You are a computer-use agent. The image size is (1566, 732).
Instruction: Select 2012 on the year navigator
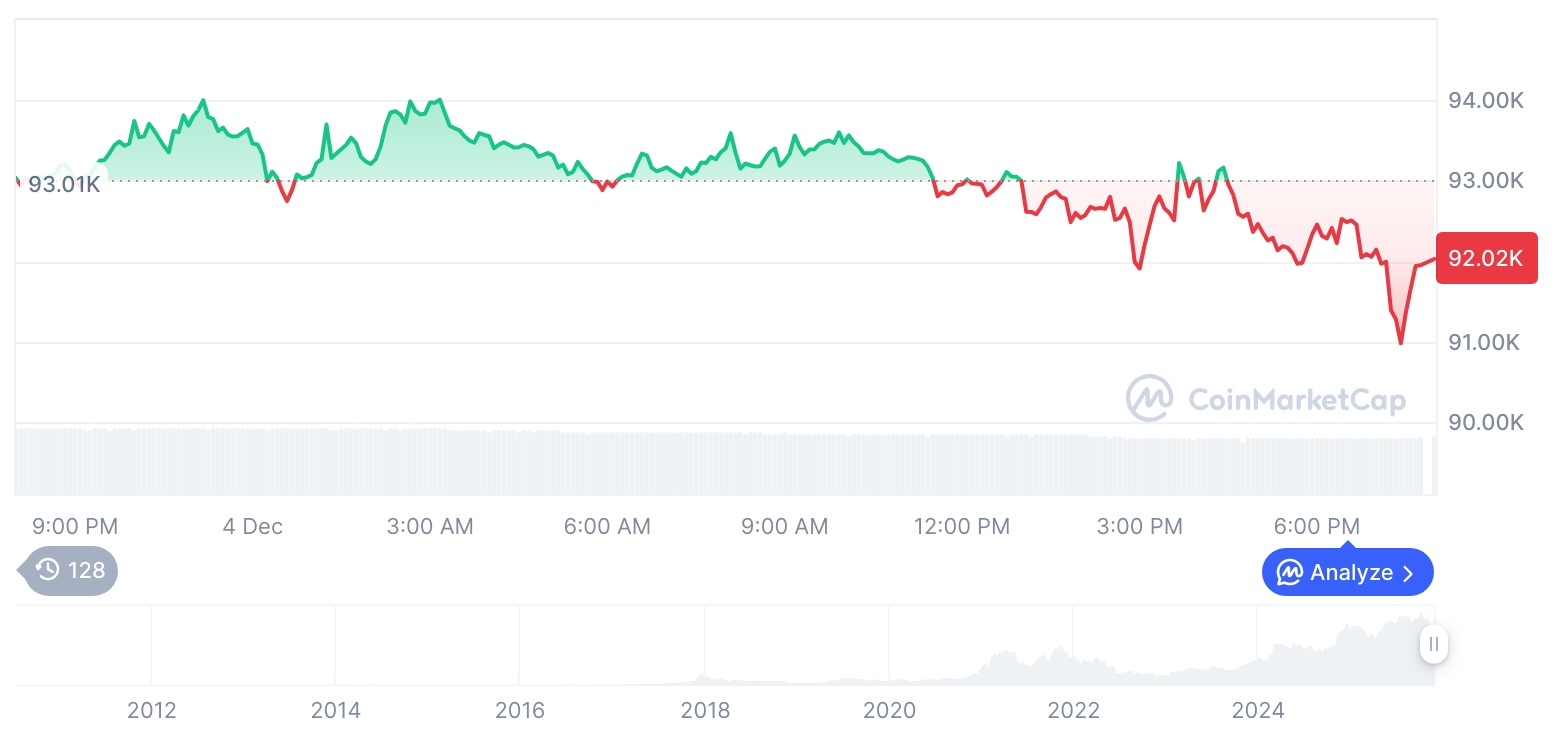pyautogui.click(x=152, y=711)
